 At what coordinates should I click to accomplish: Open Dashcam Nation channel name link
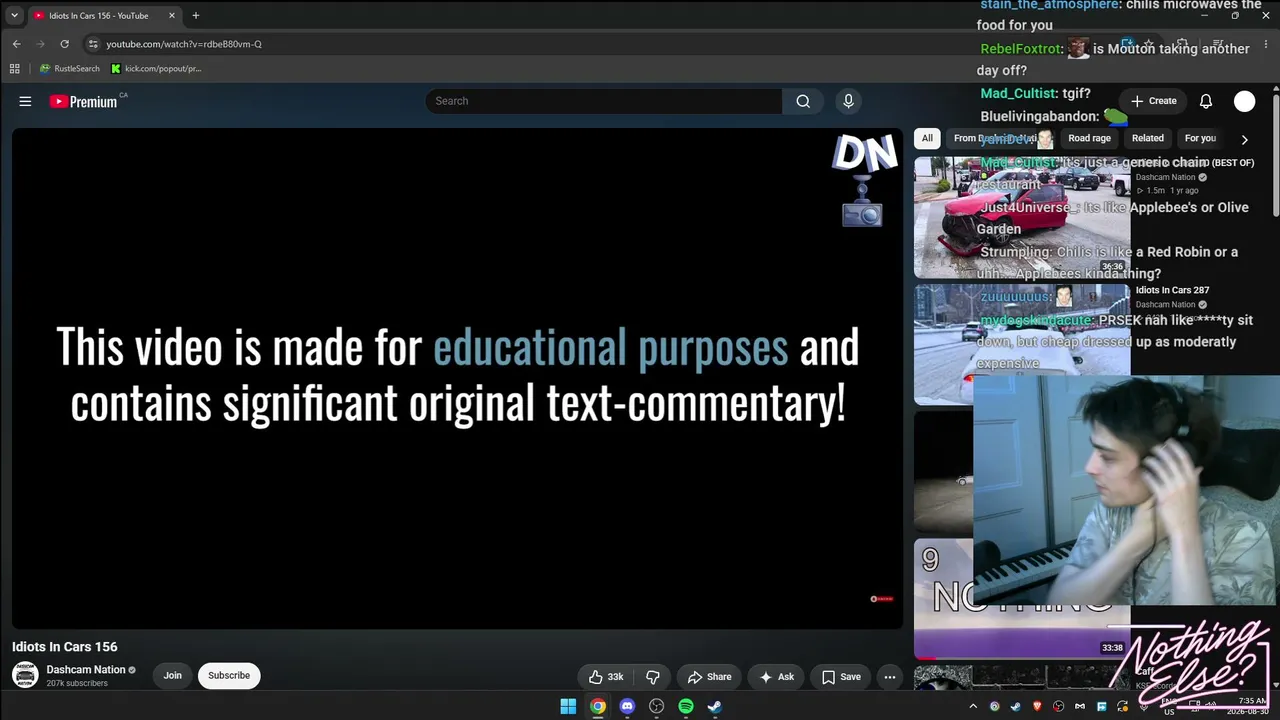[x=86, y=670]
